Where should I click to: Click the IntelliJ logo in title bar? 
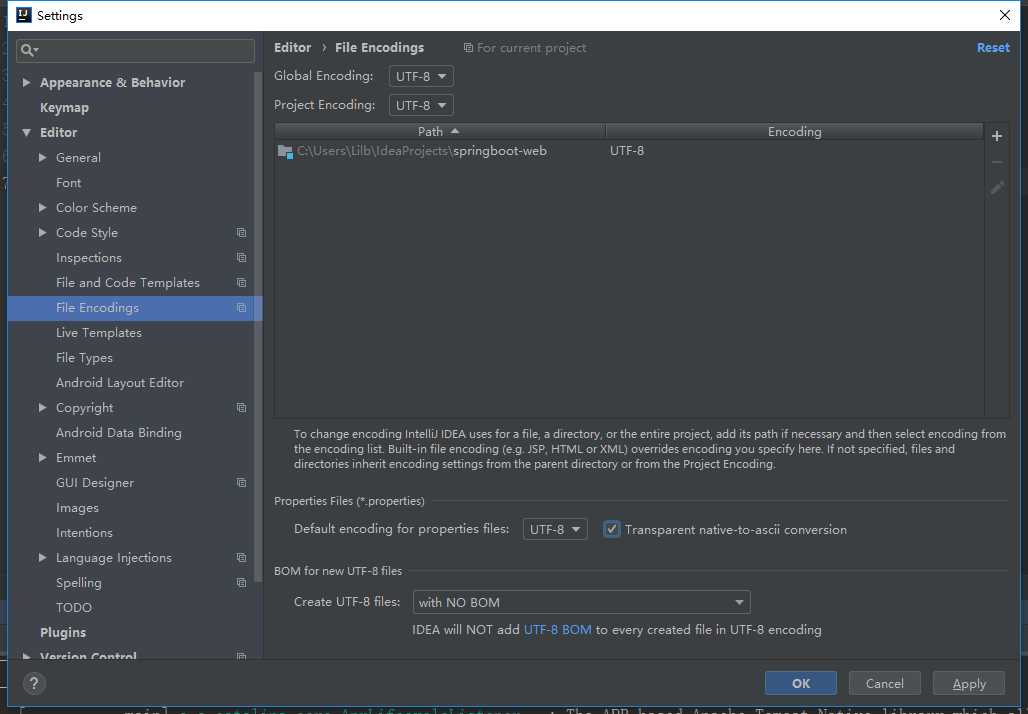24,15
